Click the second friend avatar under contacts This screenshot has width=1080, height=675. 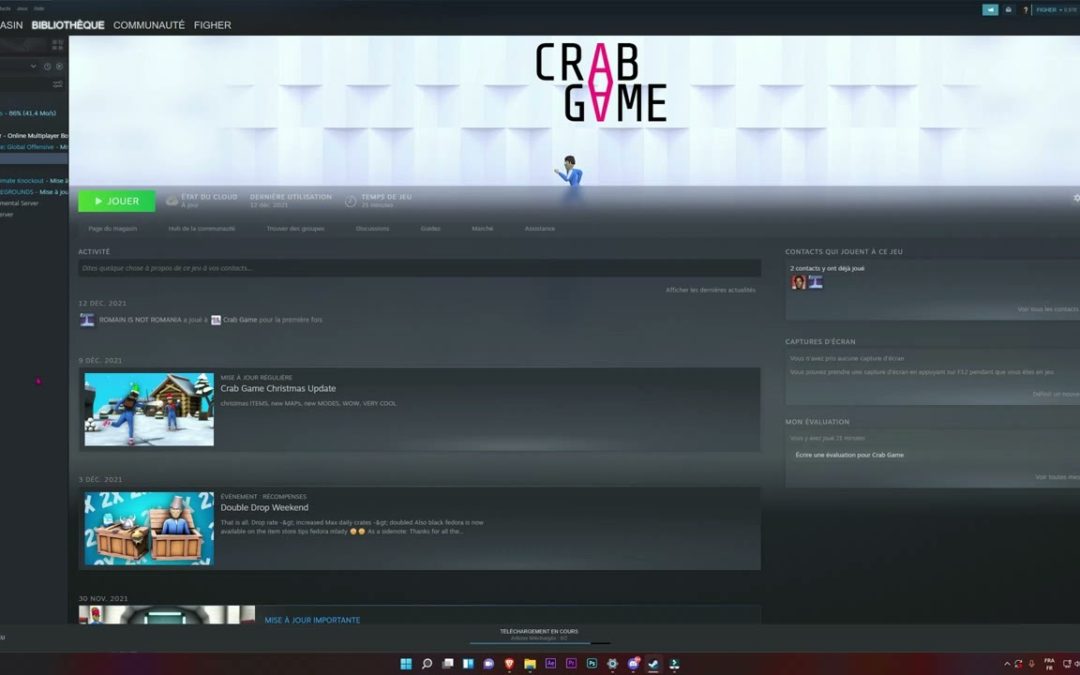pos(816,282)
